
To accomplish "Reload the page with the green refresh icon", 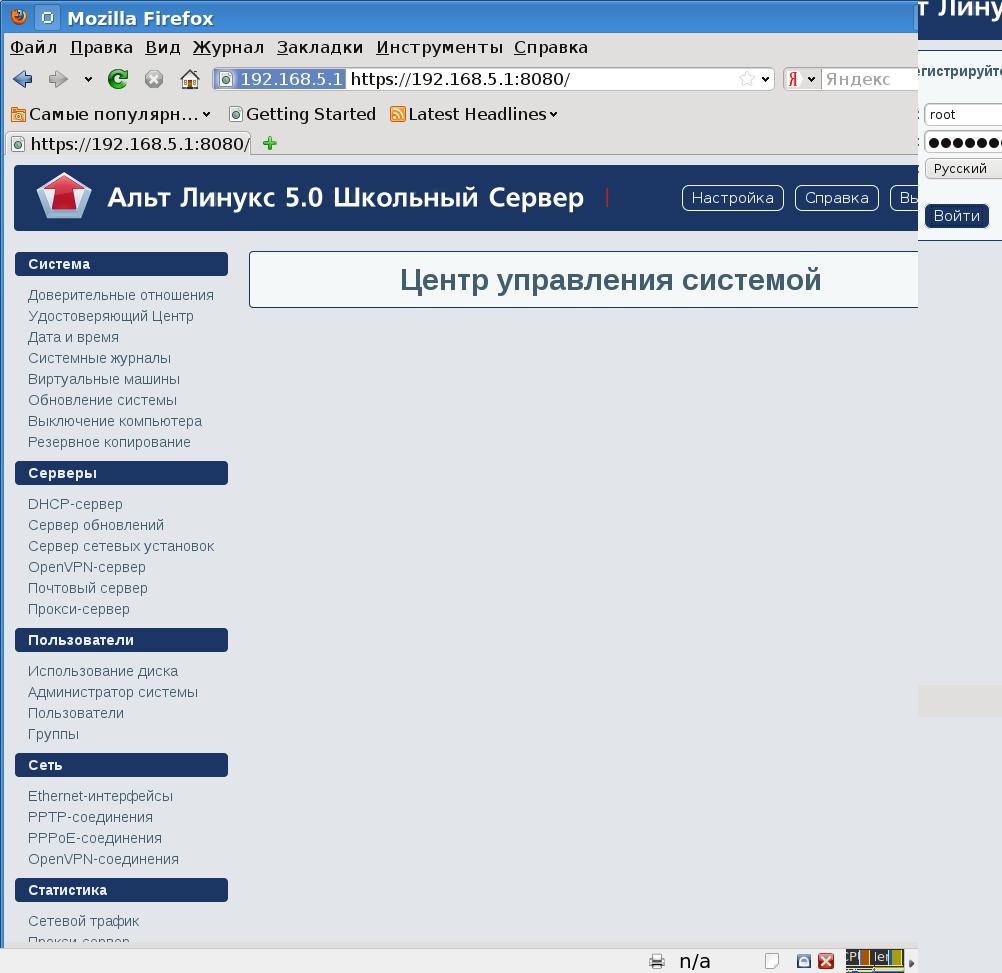I will (x=118, y=79).
